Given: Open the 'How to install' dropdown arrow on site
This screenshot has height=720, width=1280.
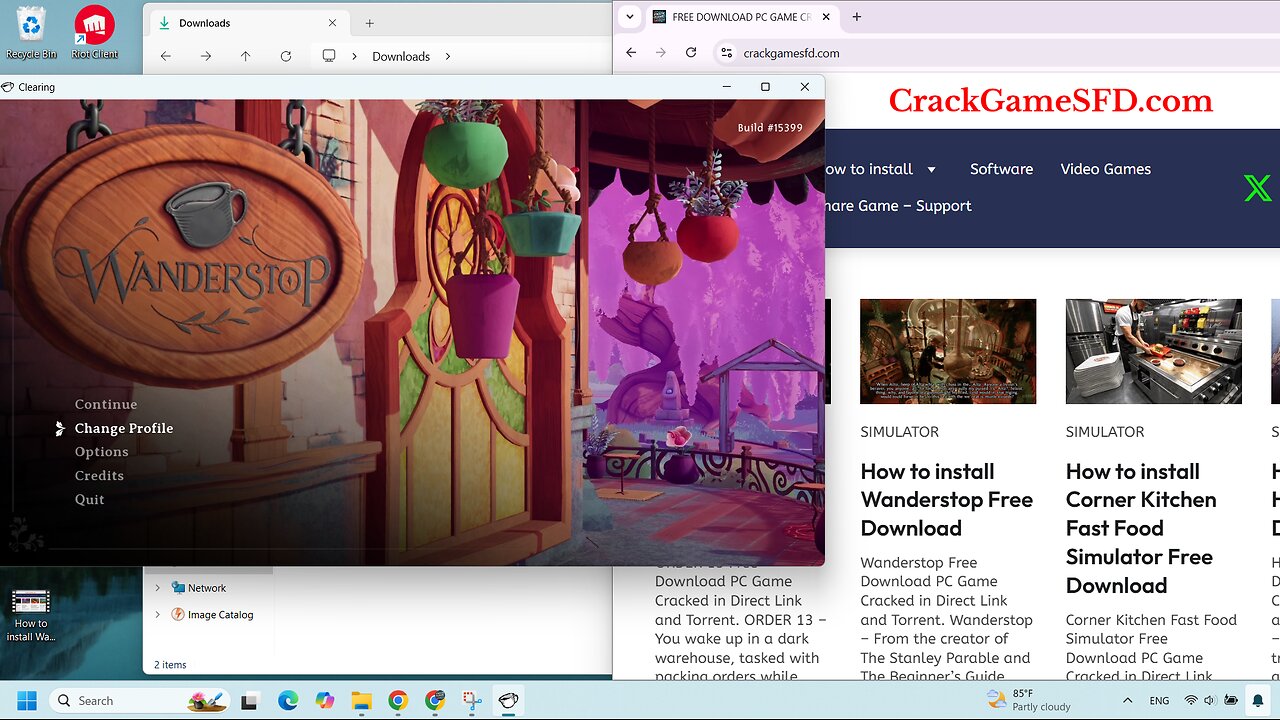Looking at the screenshot, I should pos(931,169).
